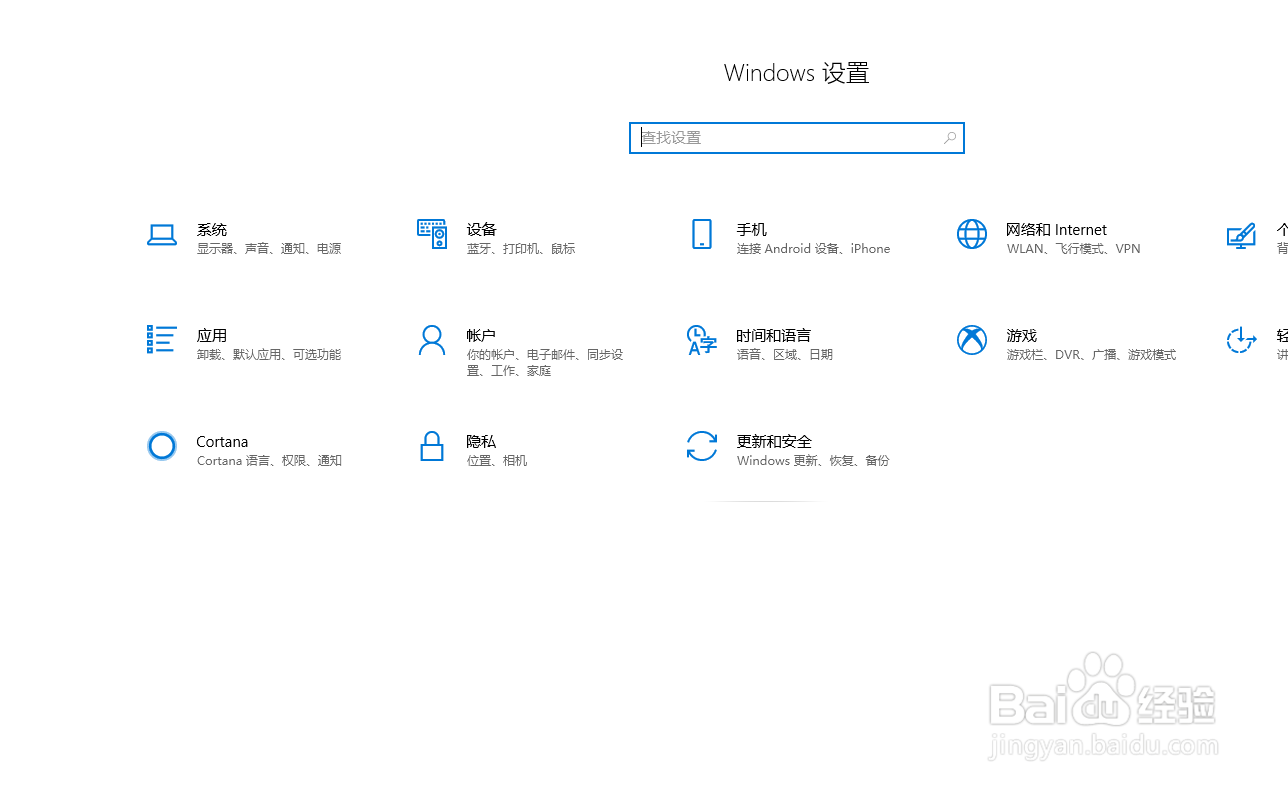1288x790 pixels.
Task: Open the Ease of Access dashed clock icon
Action: click(1241, 340)
